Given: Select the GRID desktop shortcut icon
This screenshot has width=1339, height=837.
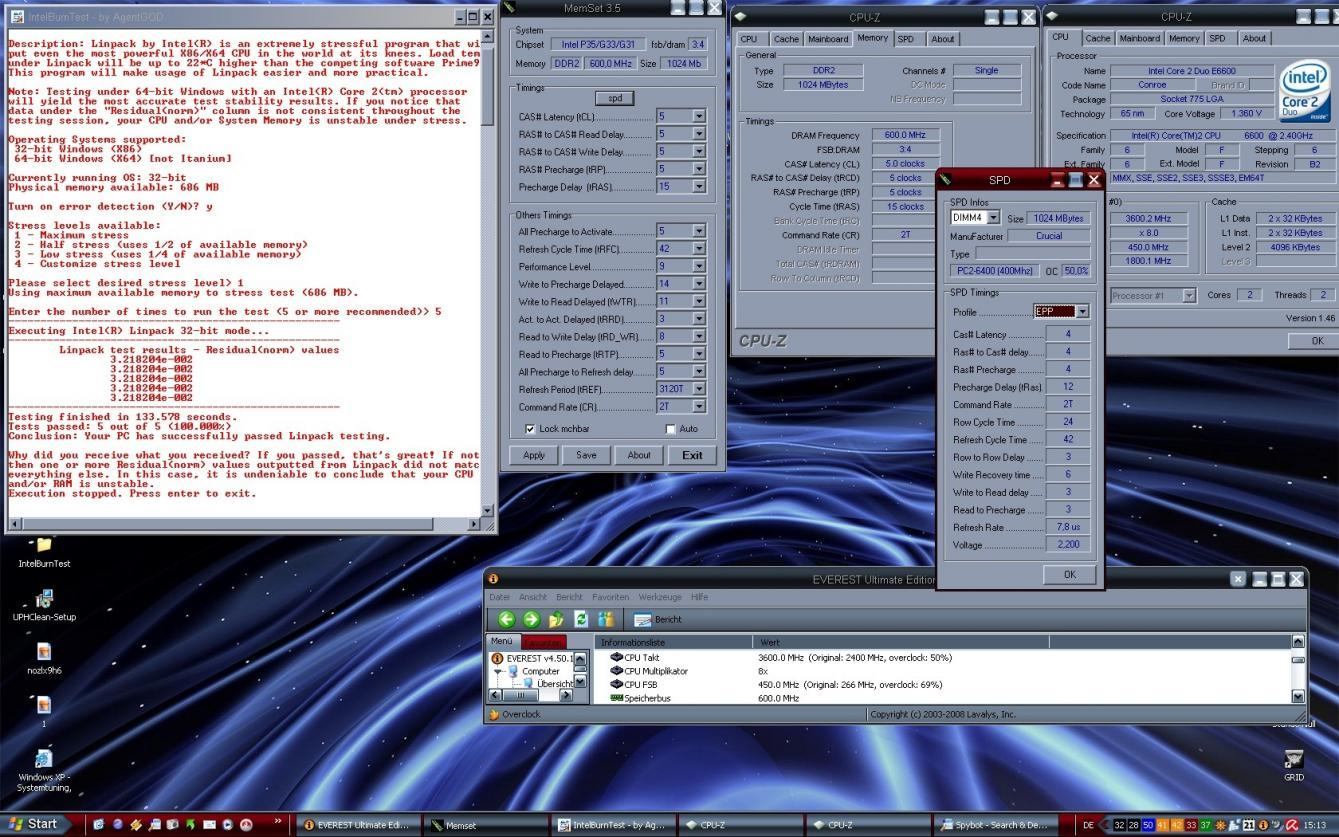Looking at the screenshot, I should pos(1294,759).
